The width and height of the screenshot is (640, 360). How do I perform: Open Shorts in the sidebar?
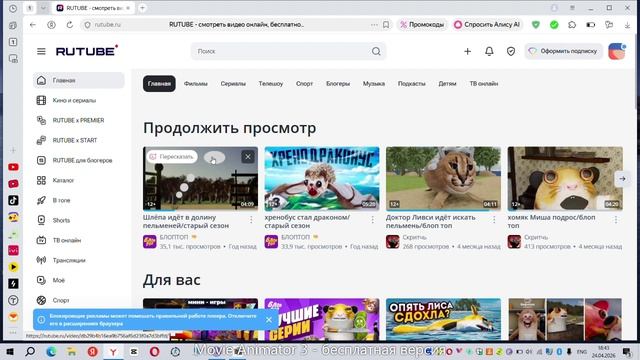tap(78, 220)
